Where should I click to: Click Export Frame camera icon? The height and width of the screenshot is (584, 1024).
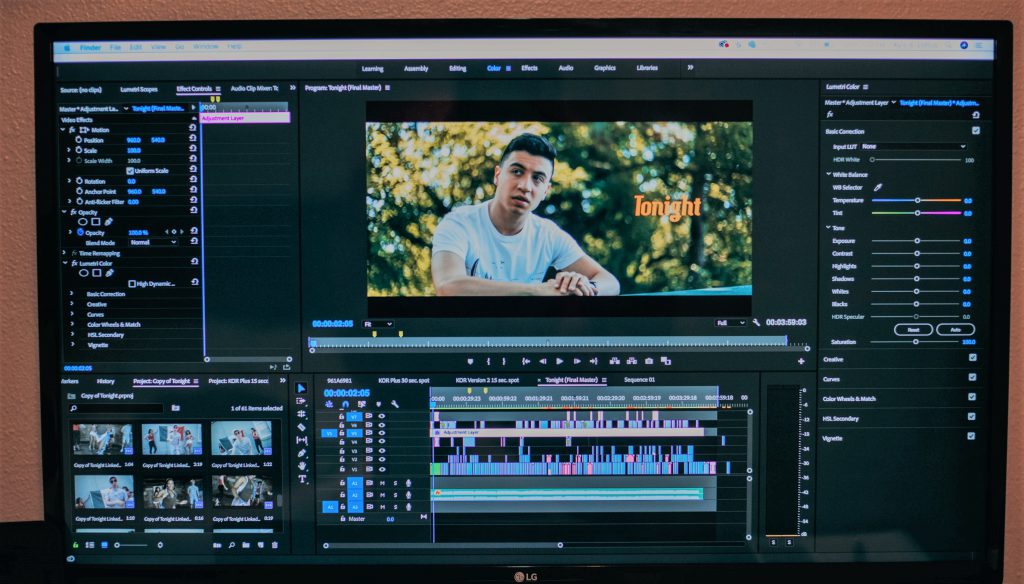pos(648,361)
